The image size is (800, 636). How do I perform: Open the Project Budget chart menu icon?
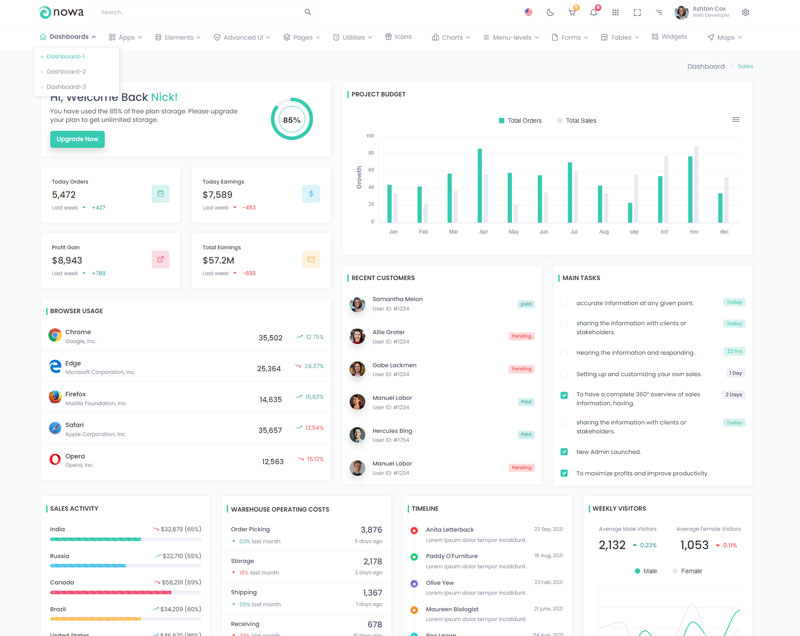736,120
